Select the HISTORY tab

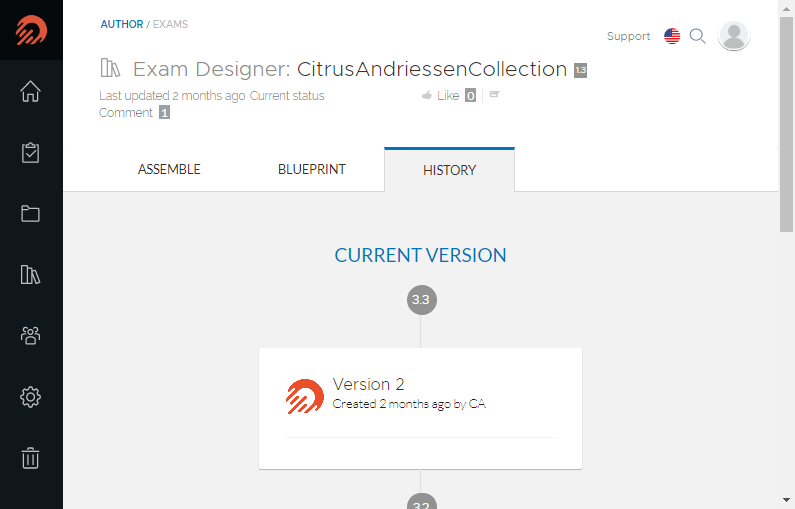click(450, 170)
